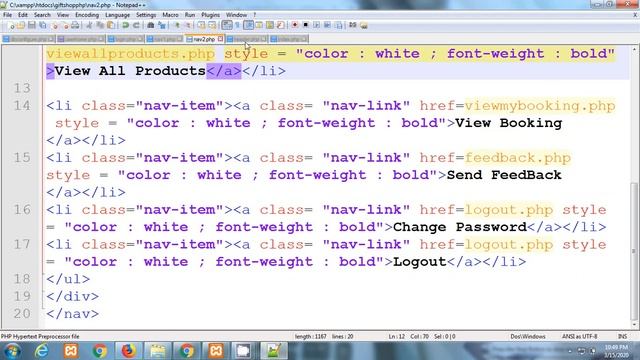Click the scrollbar up arrow in editor

[635, 49]
